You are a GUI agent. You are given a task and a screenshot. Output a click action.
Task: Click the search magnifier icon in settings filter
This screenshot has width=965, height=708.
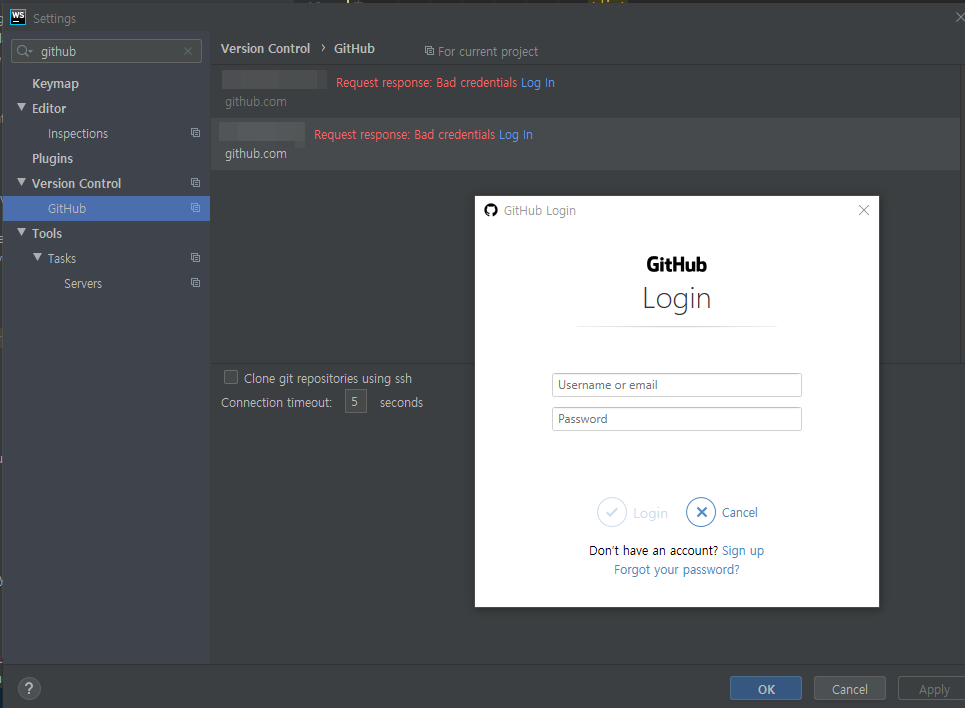pos(24,51)
